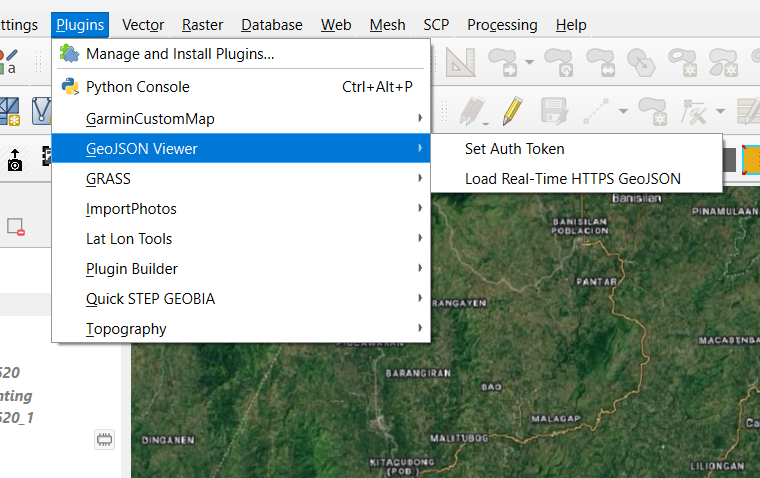Click the blue mesh layer icon
Image resolution: width=760 pixels, height=478 pixels.
pos(10,112)
